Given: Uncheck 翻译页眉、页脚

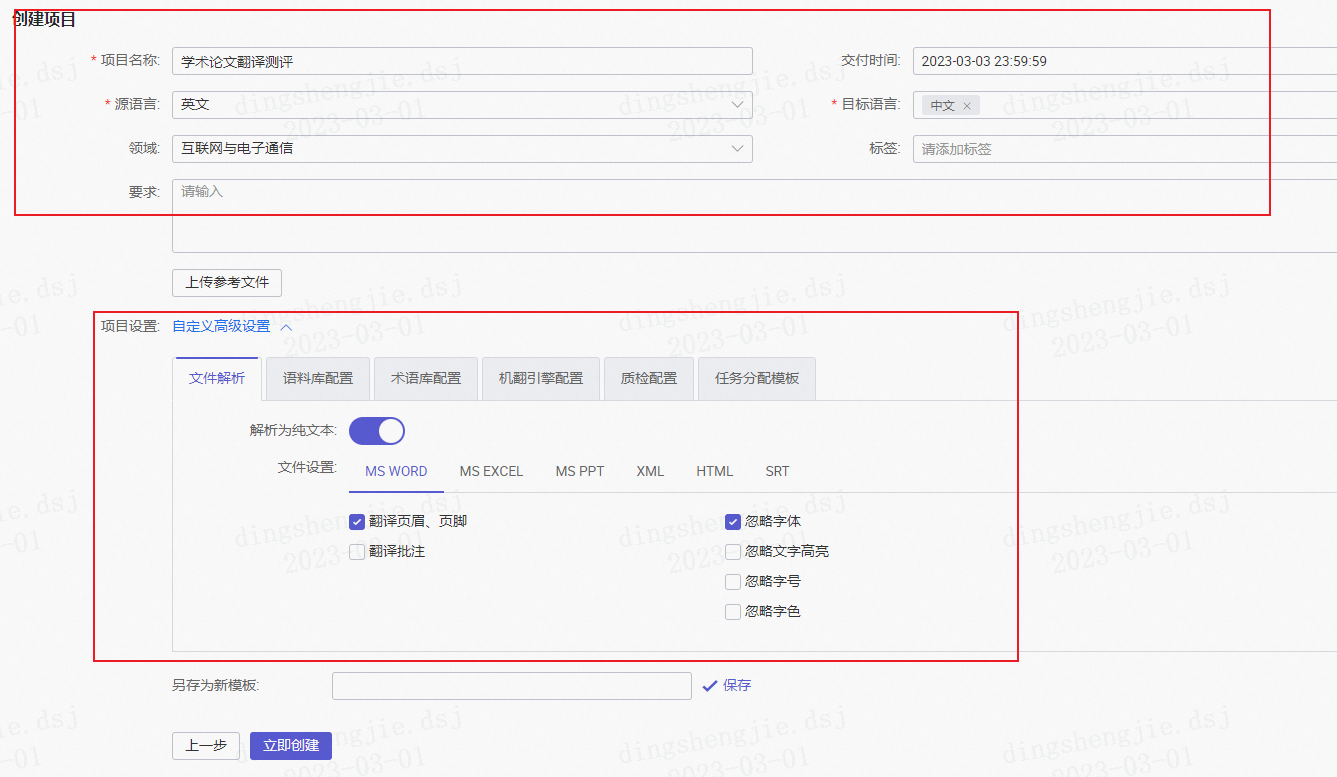Looking at the screenshot, I should coord(357,521).
